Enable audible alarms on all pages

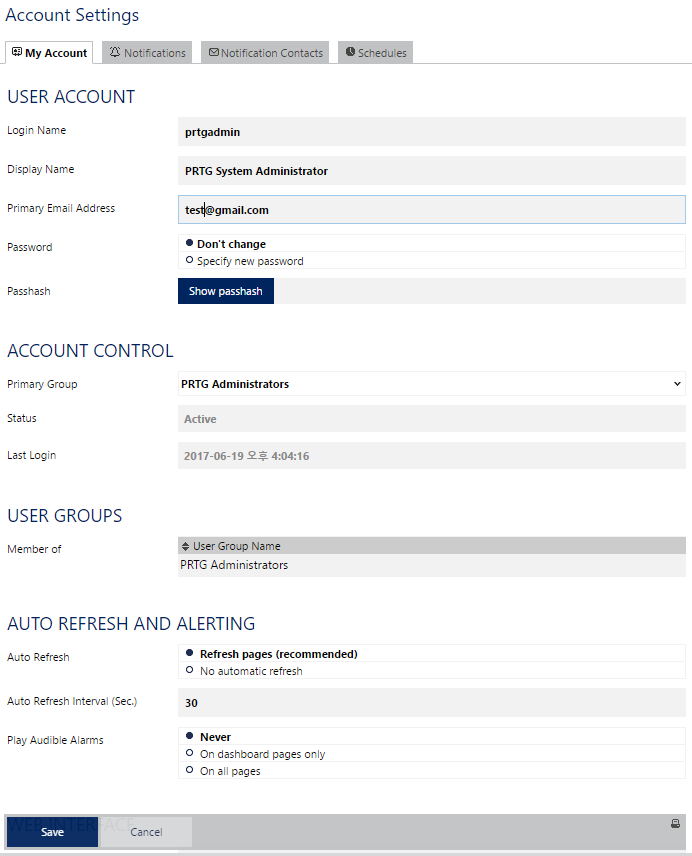[x=189, y=770]
